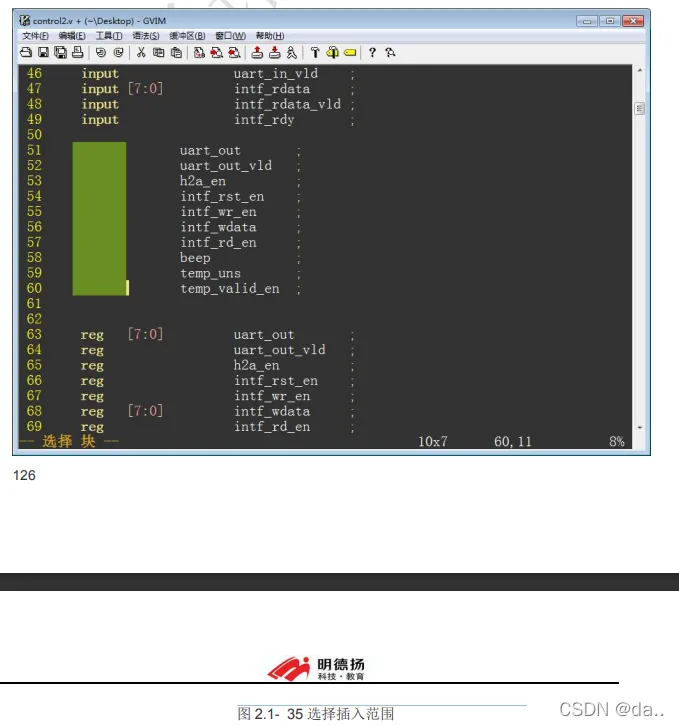Redo the change via toolbar icon
The image size is (679, 726).
tap(118, 52)
